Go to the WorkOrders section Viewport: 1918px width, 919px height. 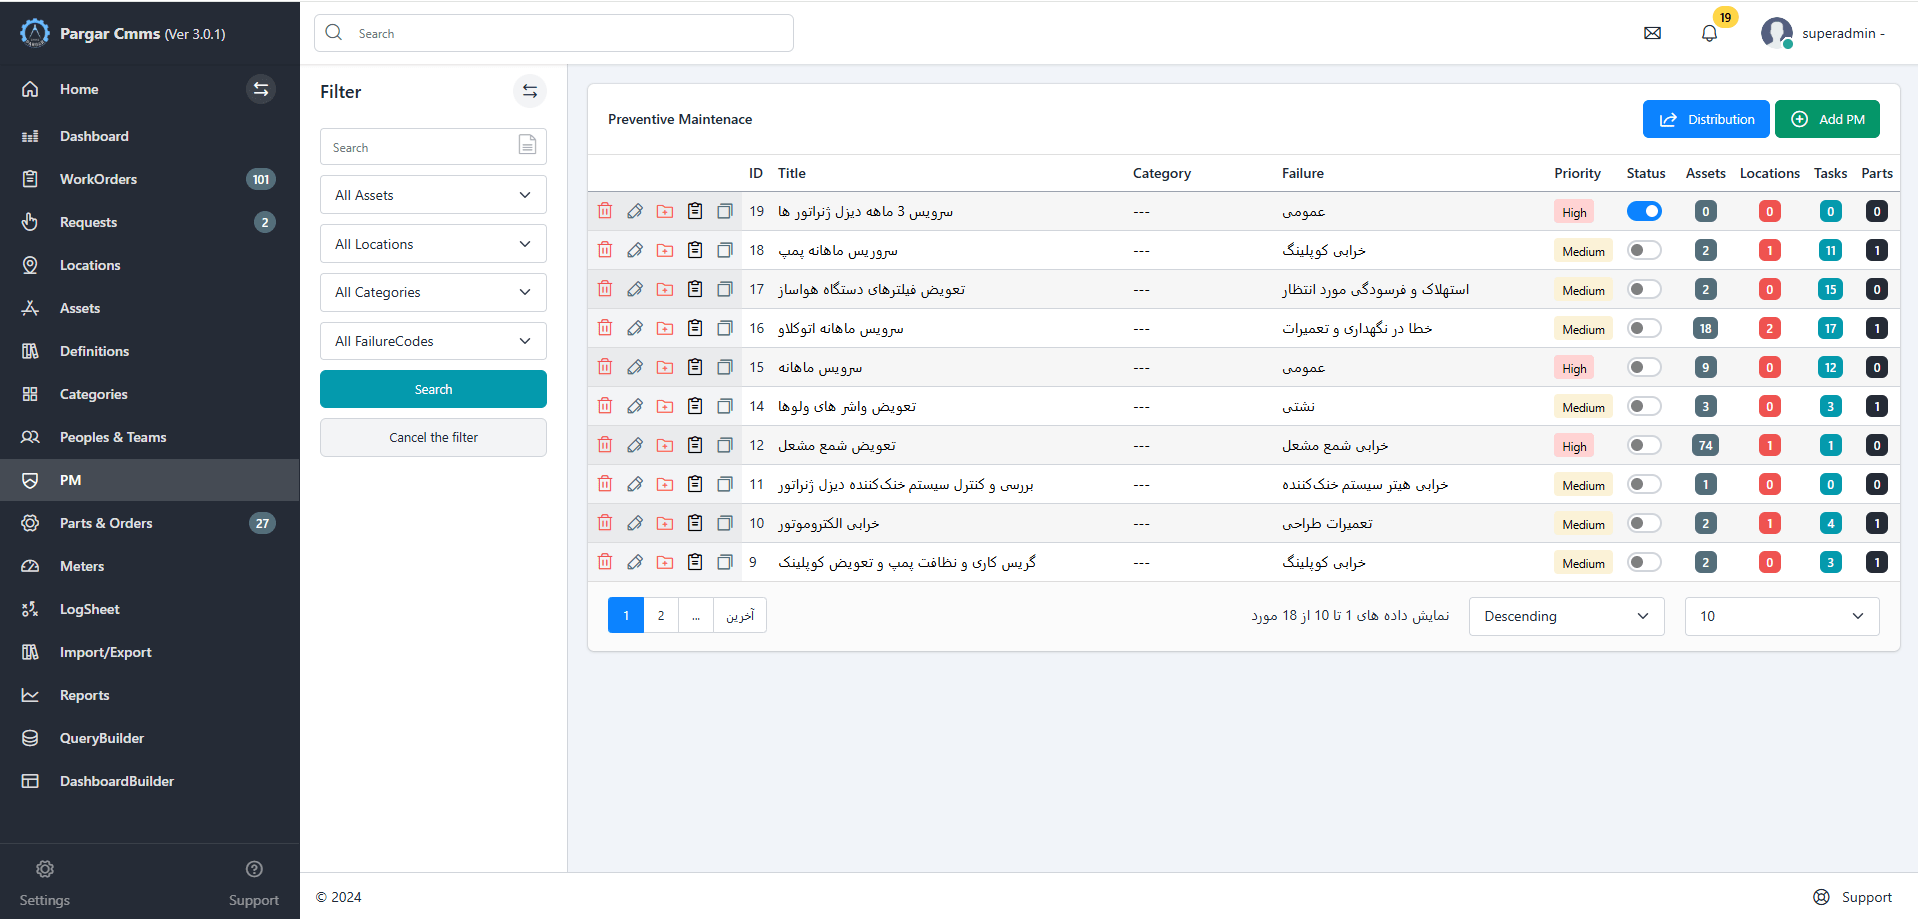98,178
